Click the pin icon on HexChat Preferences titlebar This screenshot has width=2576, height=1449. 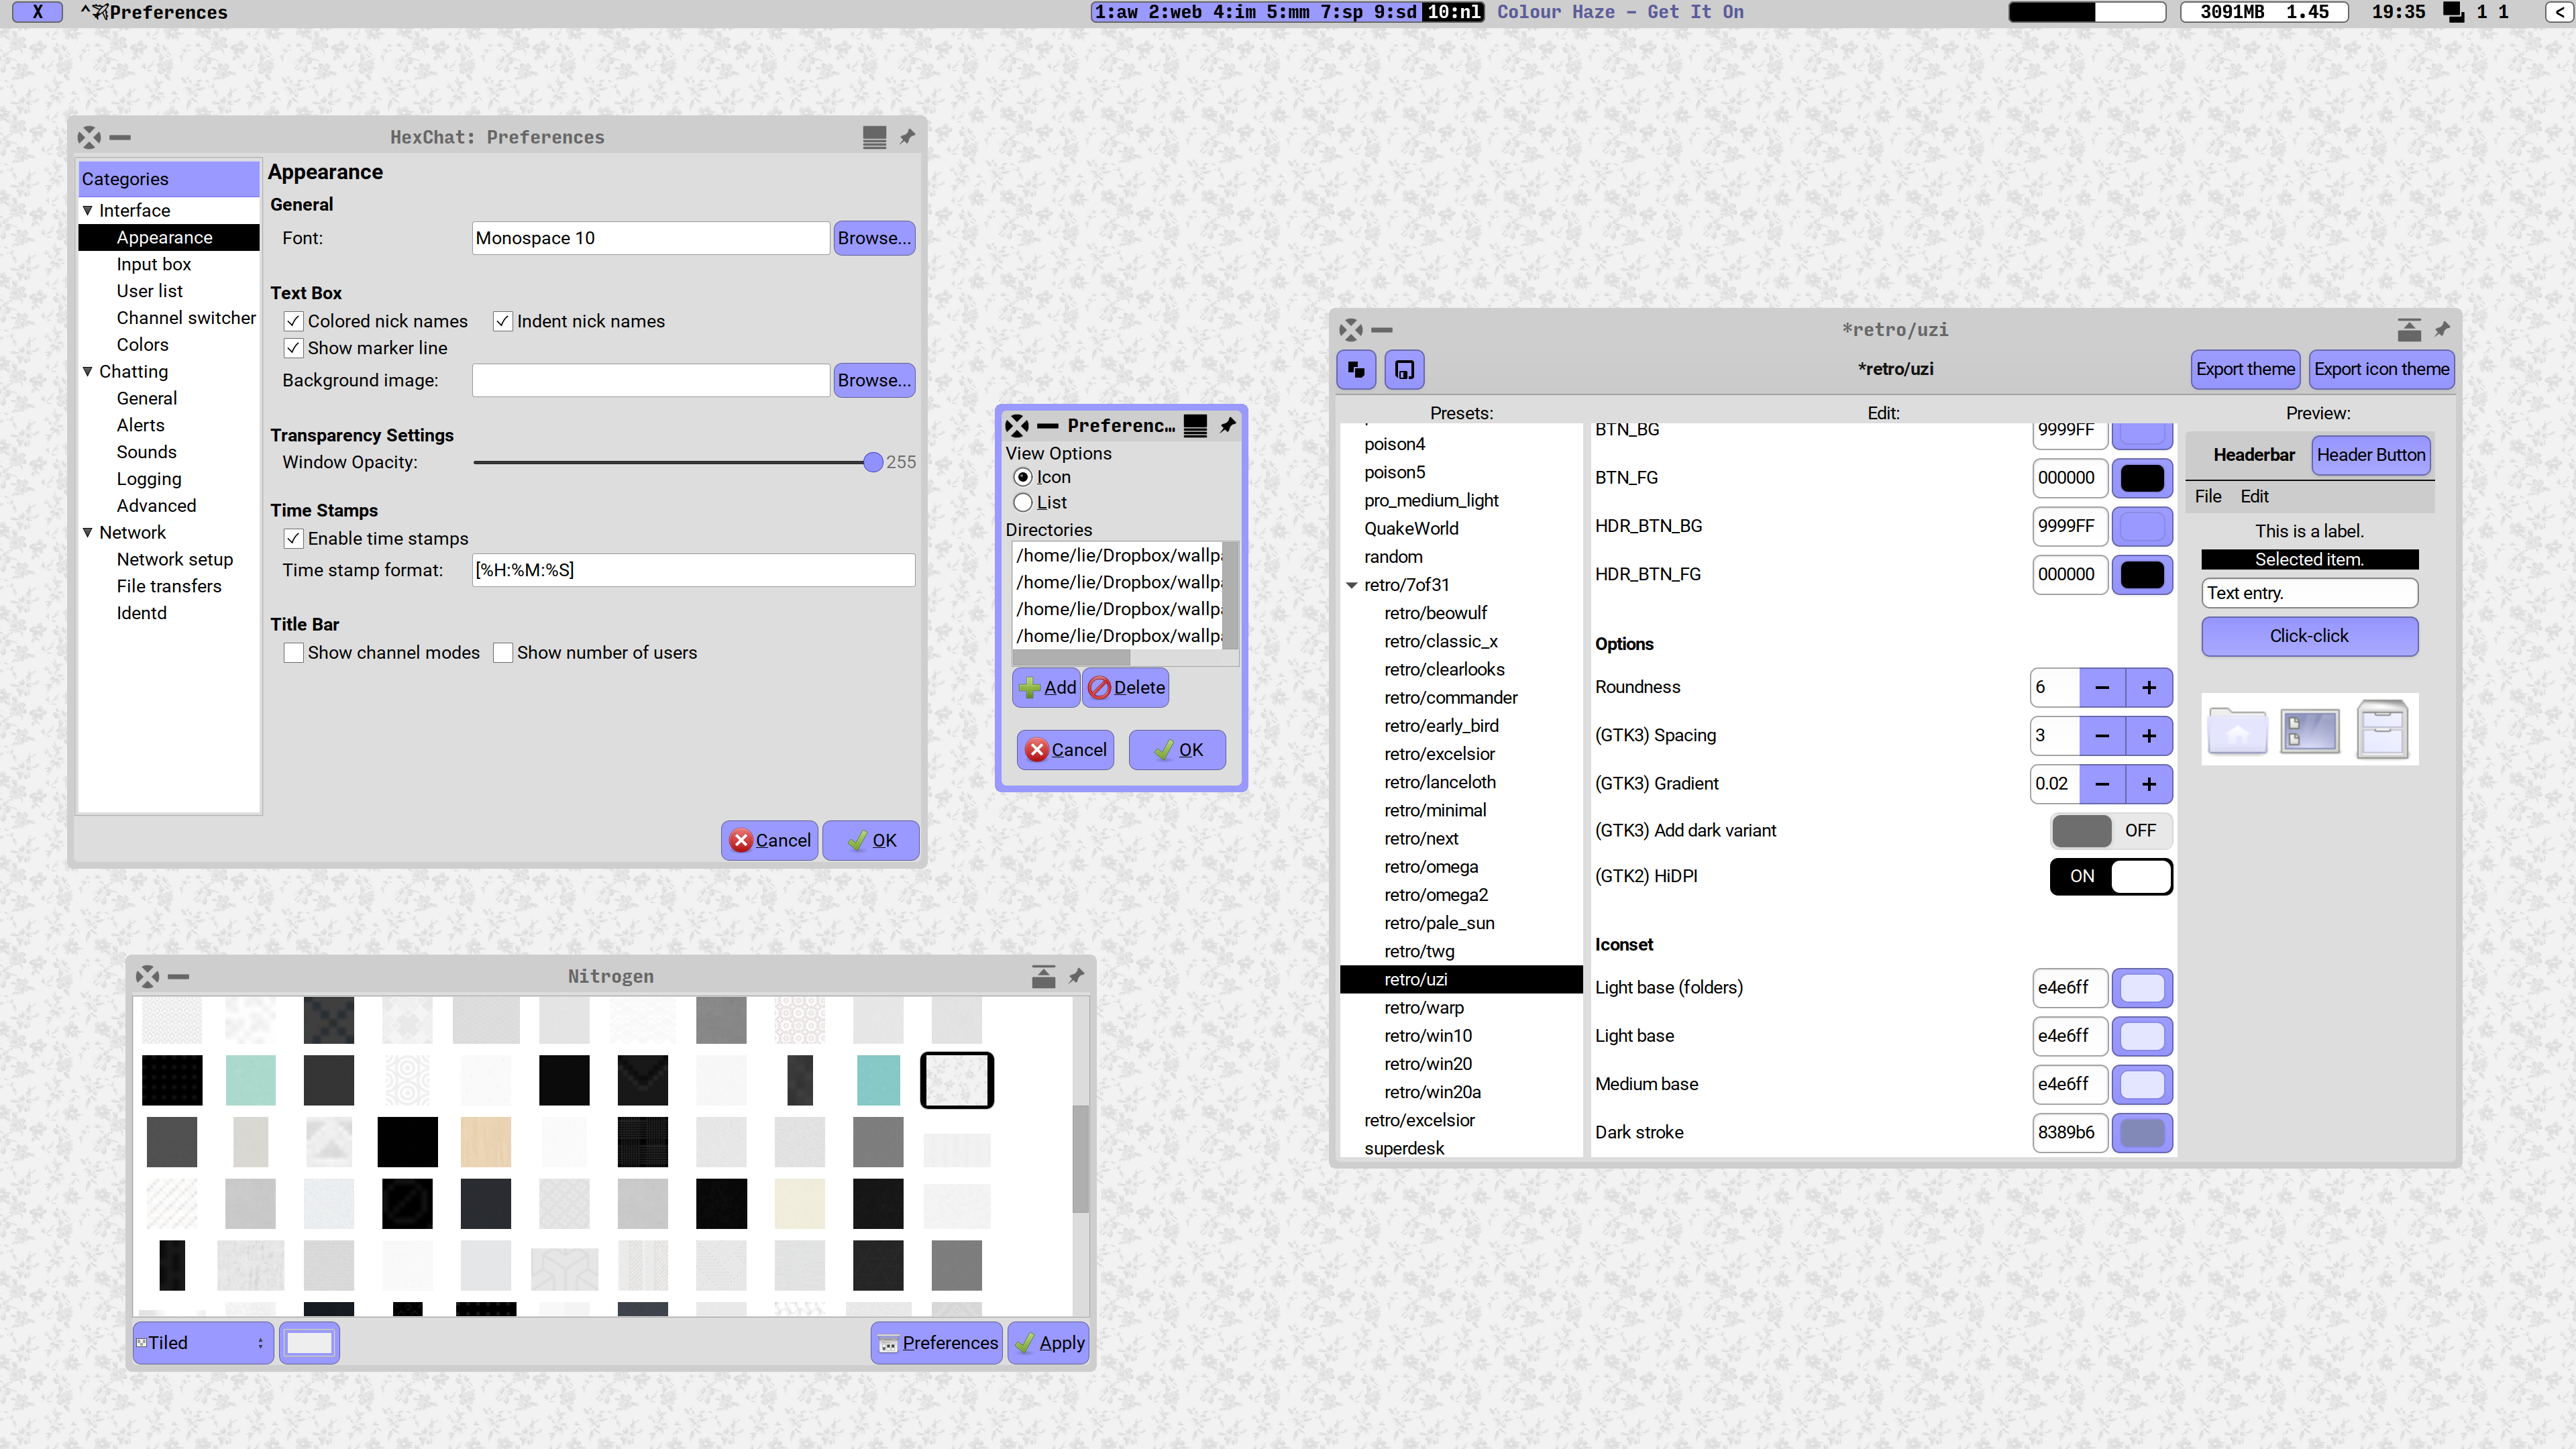(x=907, y=137)
